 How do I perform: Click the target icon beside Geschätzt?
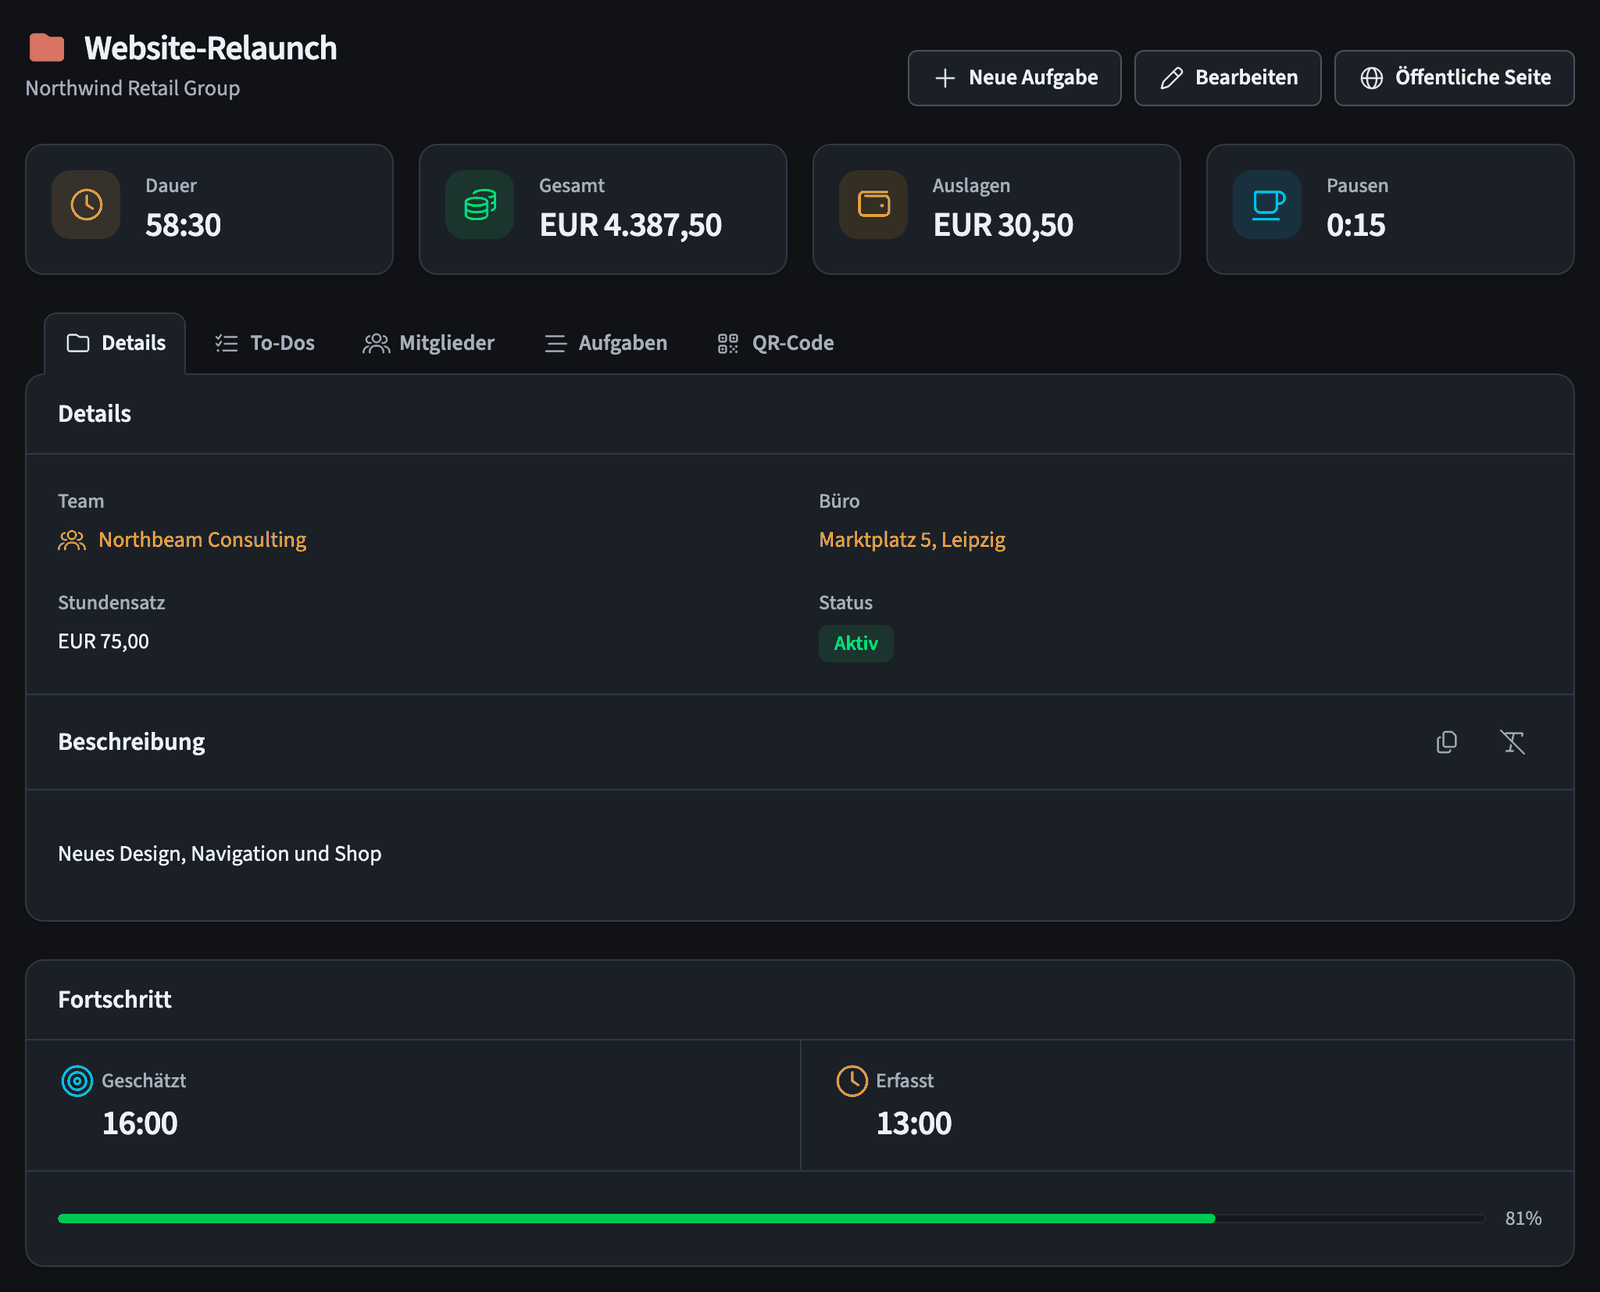tap(77, 1081)
